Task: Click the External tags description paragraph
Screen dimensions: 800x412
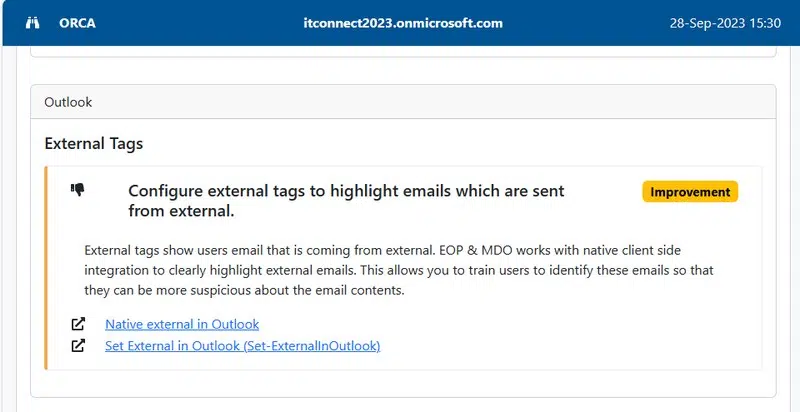Action: 398,271
